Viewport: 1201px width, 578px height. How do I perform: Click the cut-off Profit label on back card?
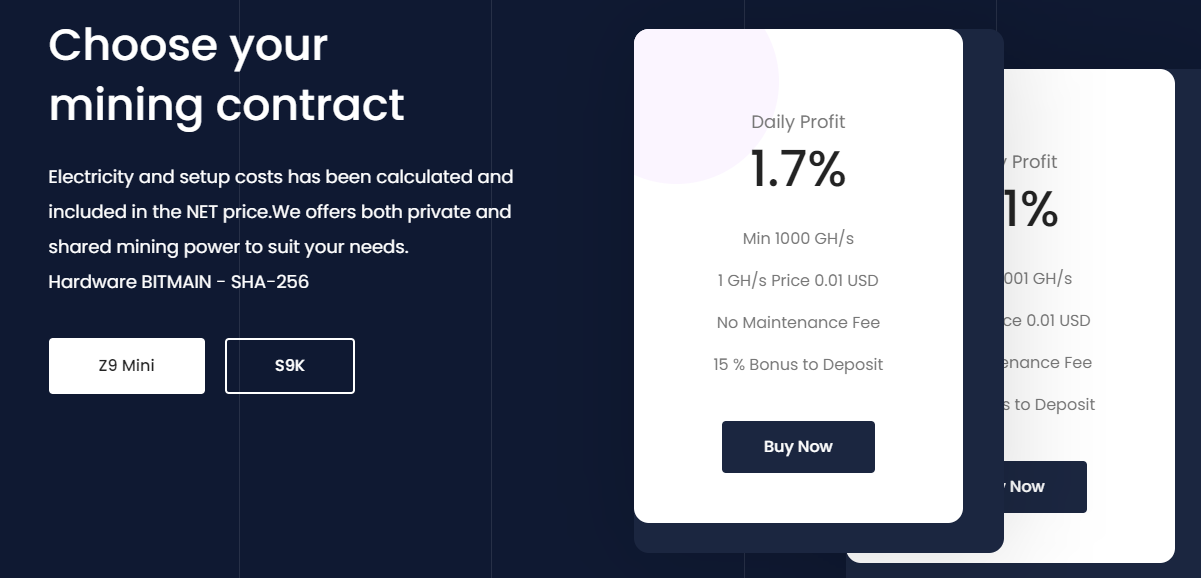click(1034, 162)
